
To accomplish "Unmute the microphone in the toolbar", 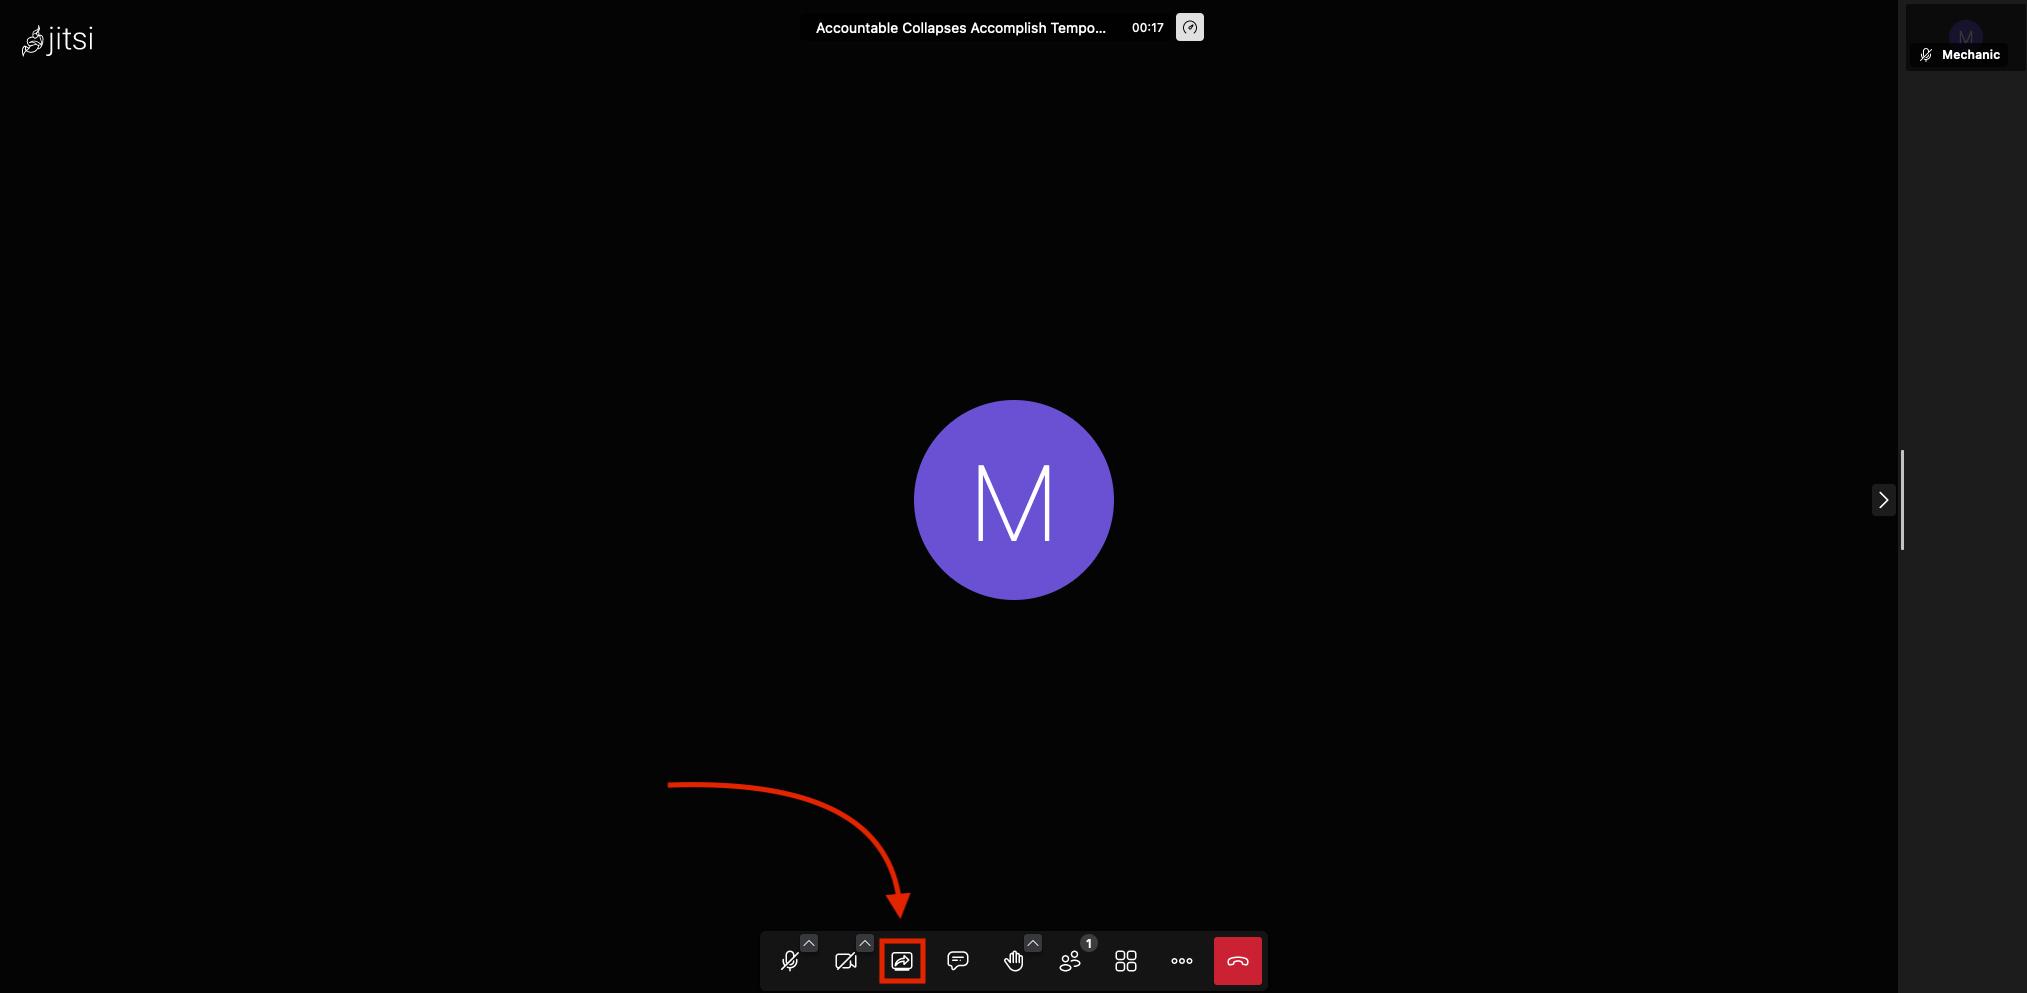I will (x=789, y=961).
